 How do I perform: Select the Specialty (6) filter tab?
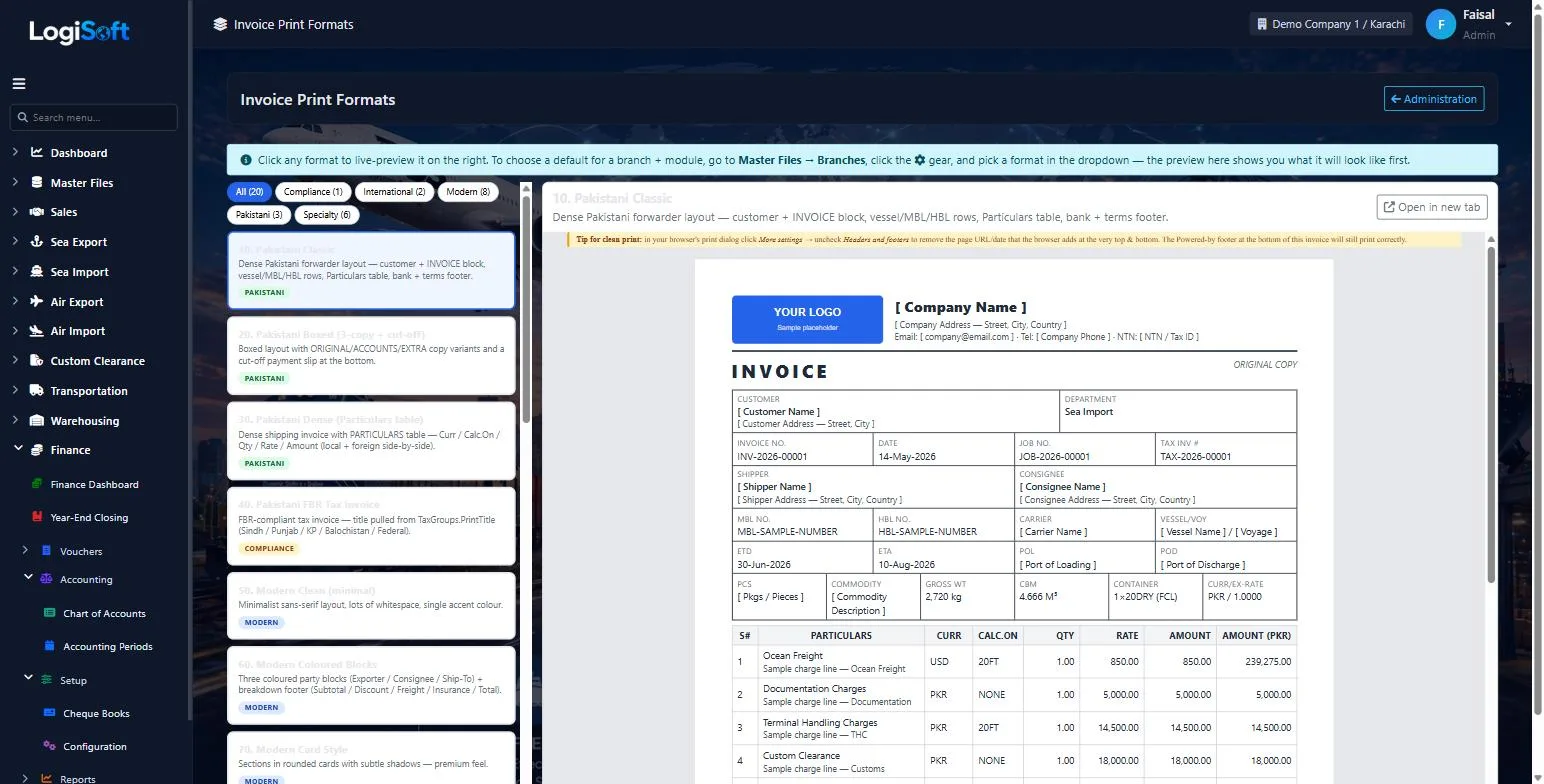tap(327, 215)
